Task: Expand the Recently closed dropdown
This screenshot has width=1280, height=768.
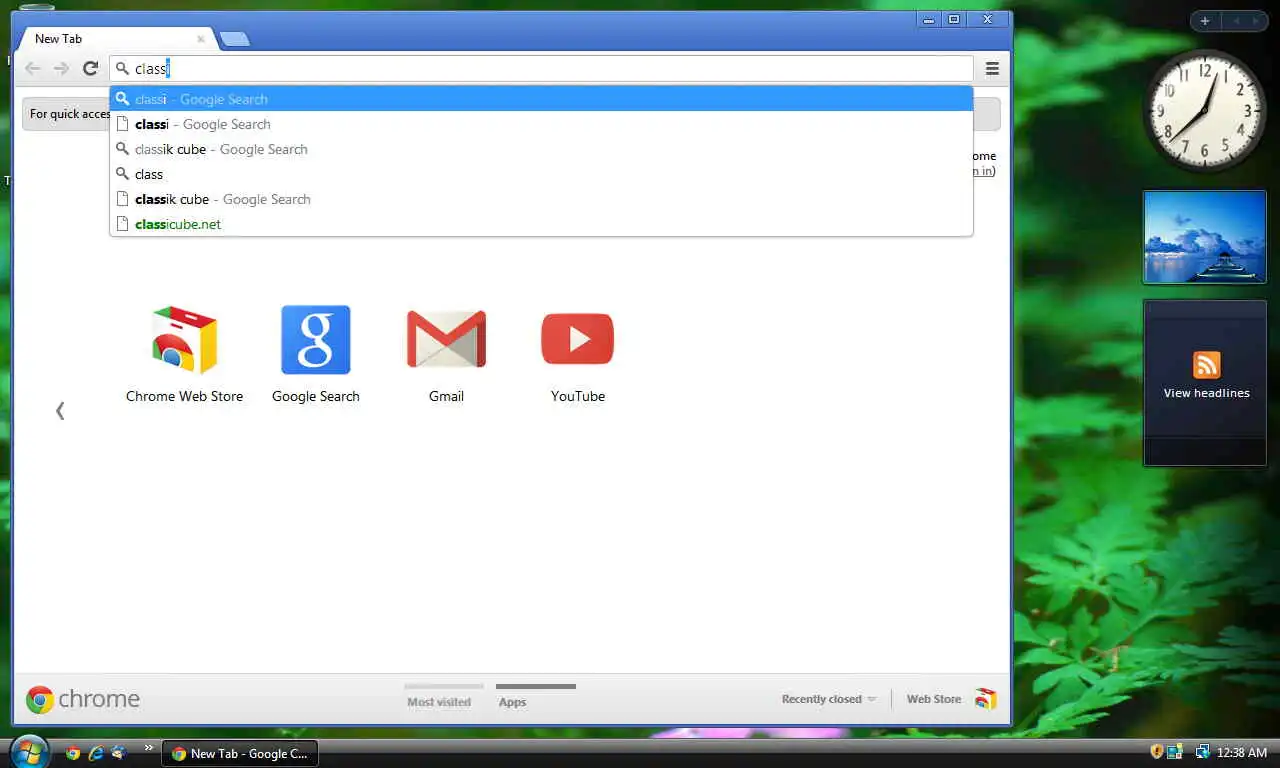Action: 829,699
